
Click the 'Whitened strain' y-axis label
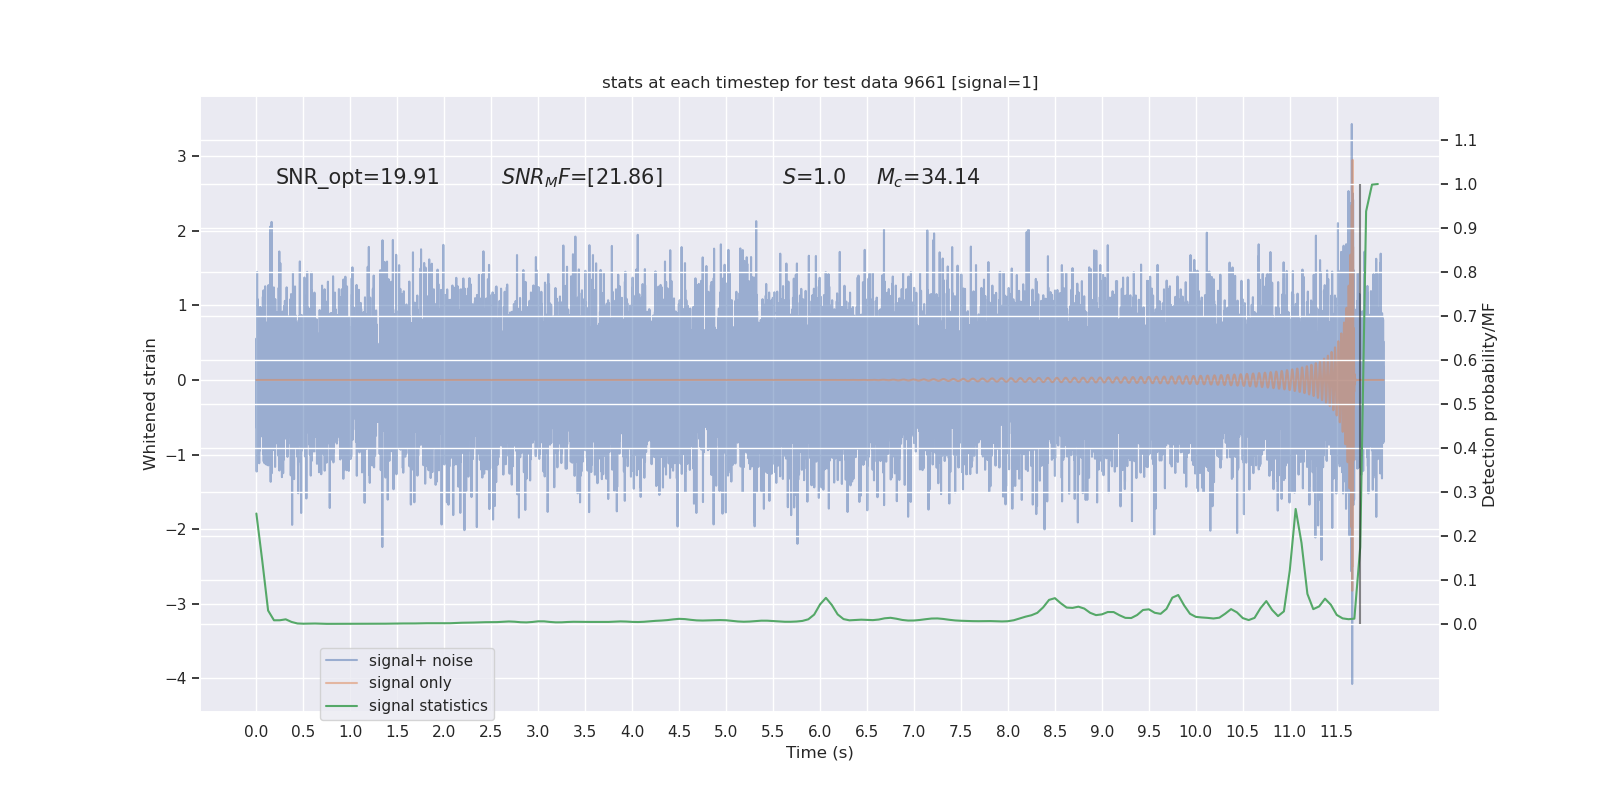pyautogui.click(x=150, y=404)
